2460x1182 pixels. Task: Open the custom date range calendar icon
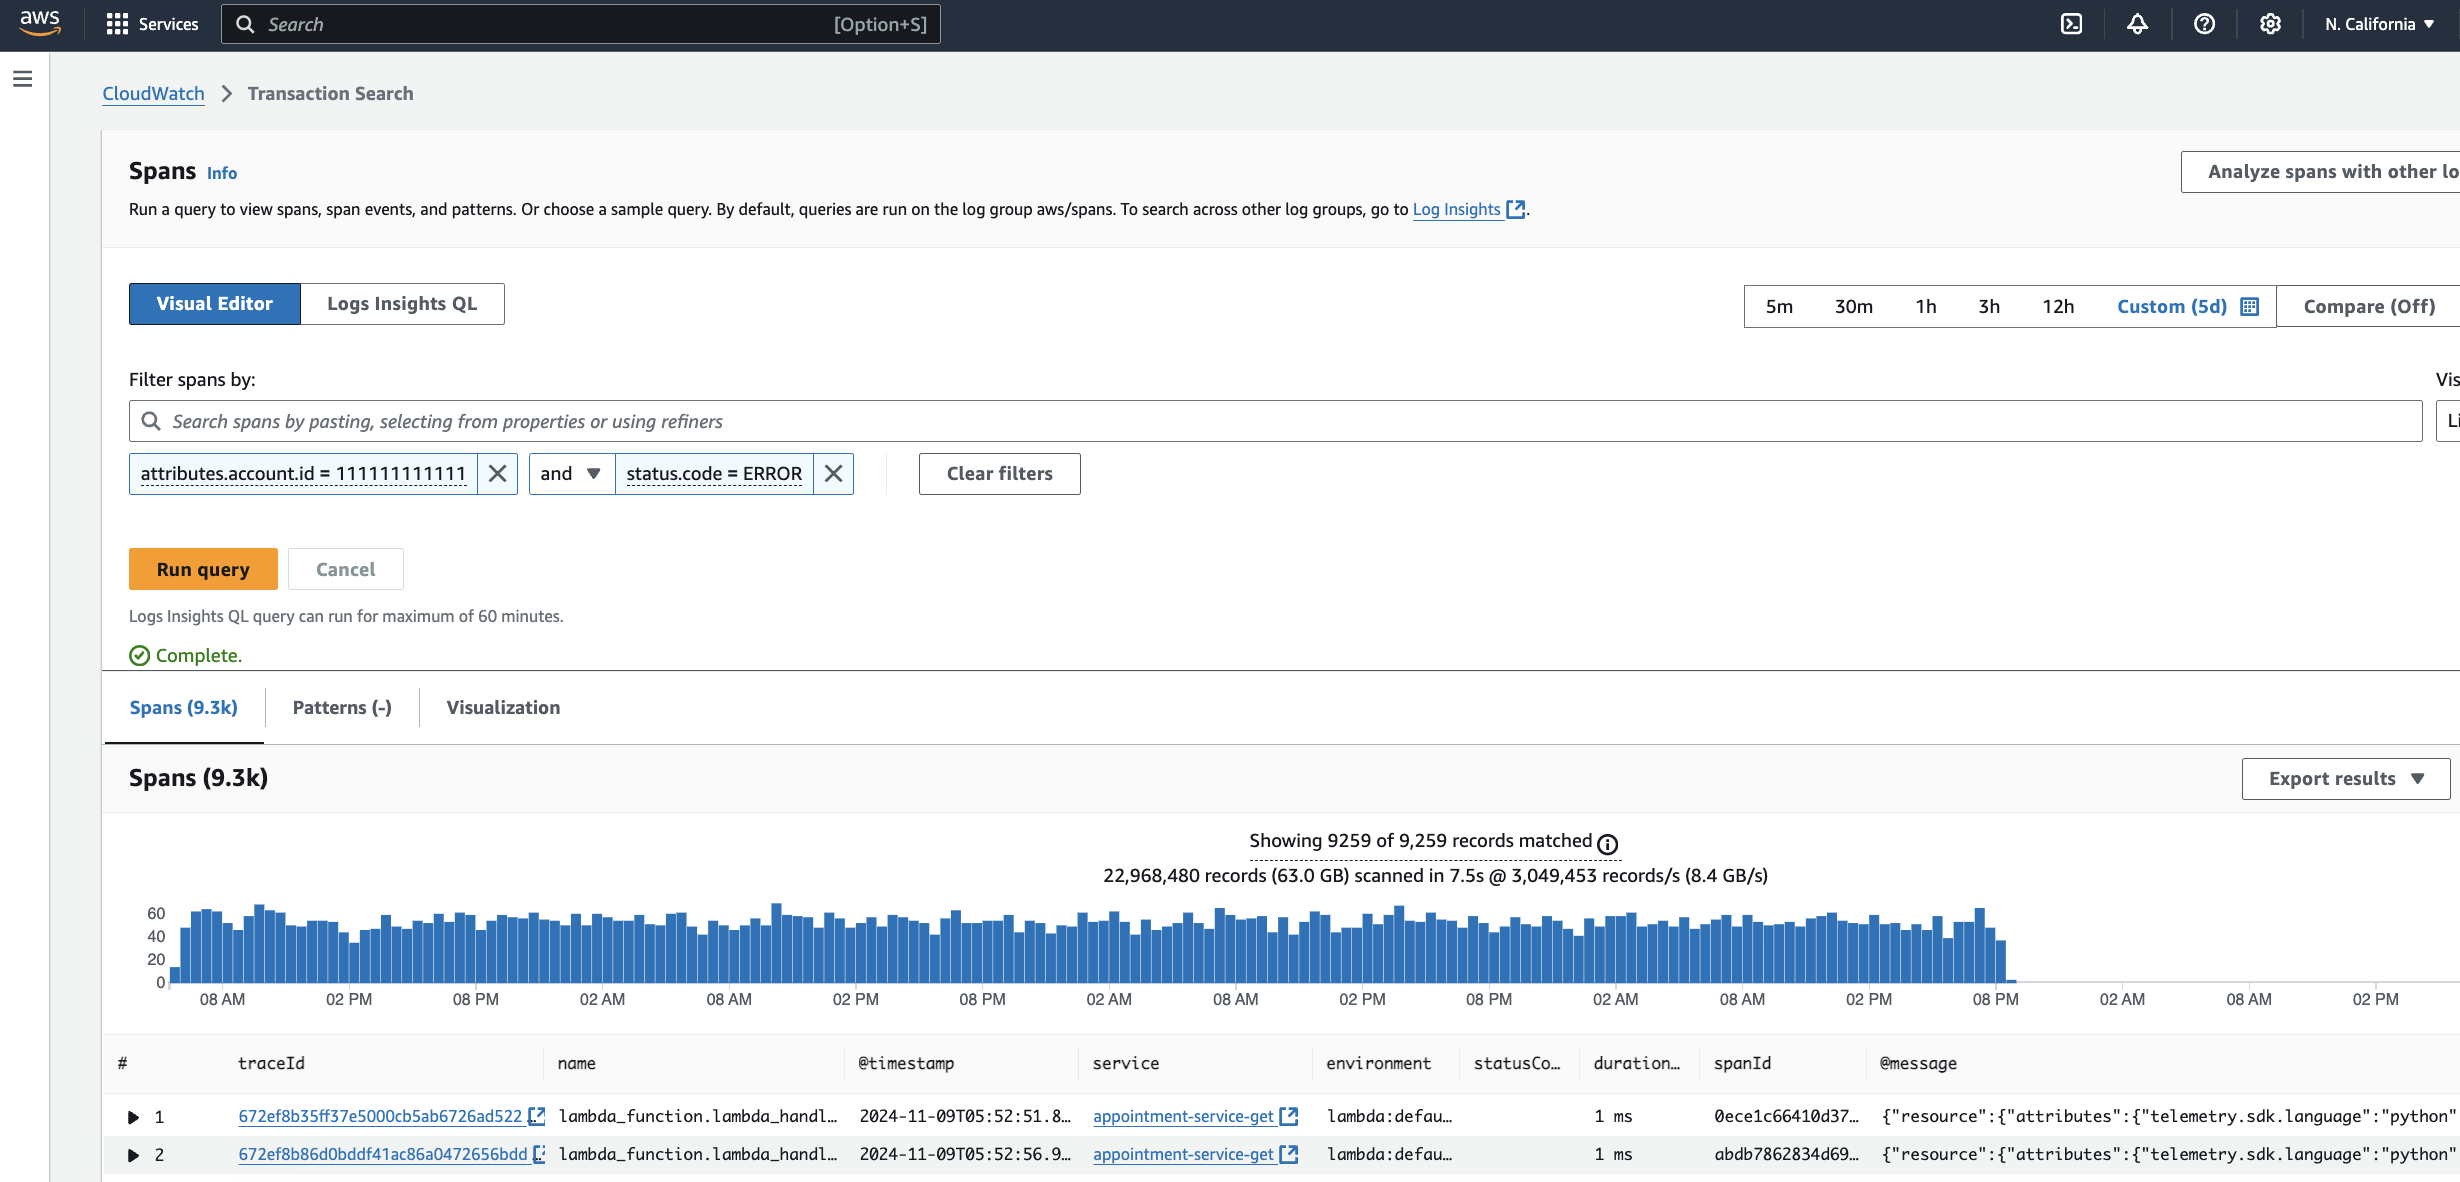click(x=2250, y=307)
